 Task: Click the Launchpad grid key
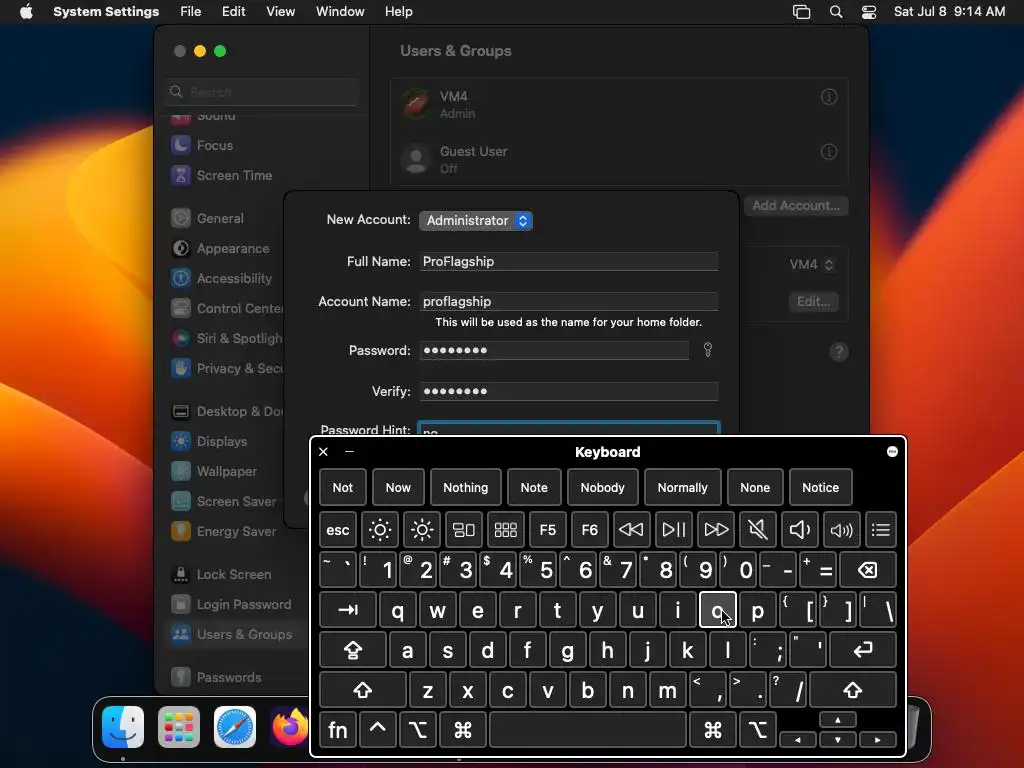coord(505,530)
